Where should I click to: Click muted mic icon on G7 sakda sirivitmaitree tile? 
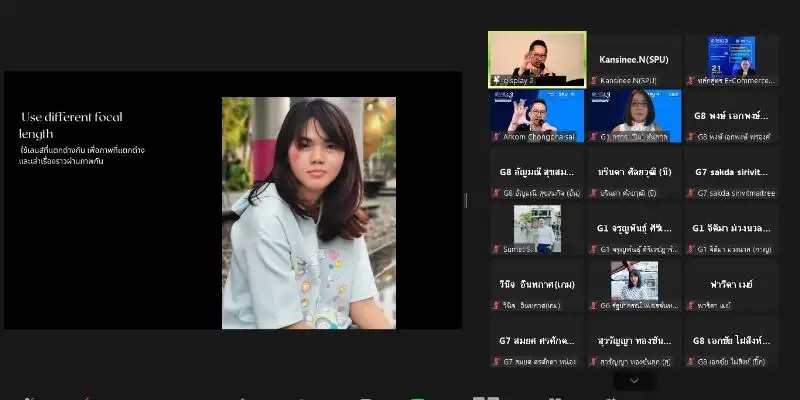pyautogui.click(x=690, y=193)
